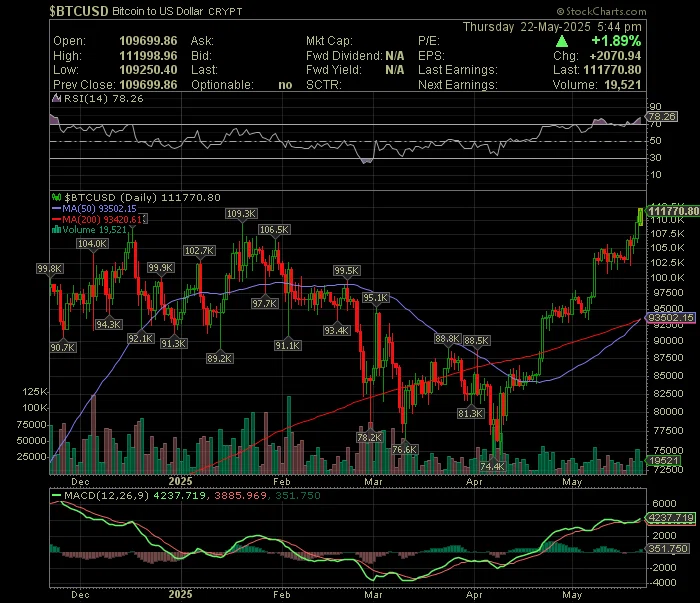Click the header Last value 111770.80
Viewport: 700px width, 603px height.
tap(612, 70)
